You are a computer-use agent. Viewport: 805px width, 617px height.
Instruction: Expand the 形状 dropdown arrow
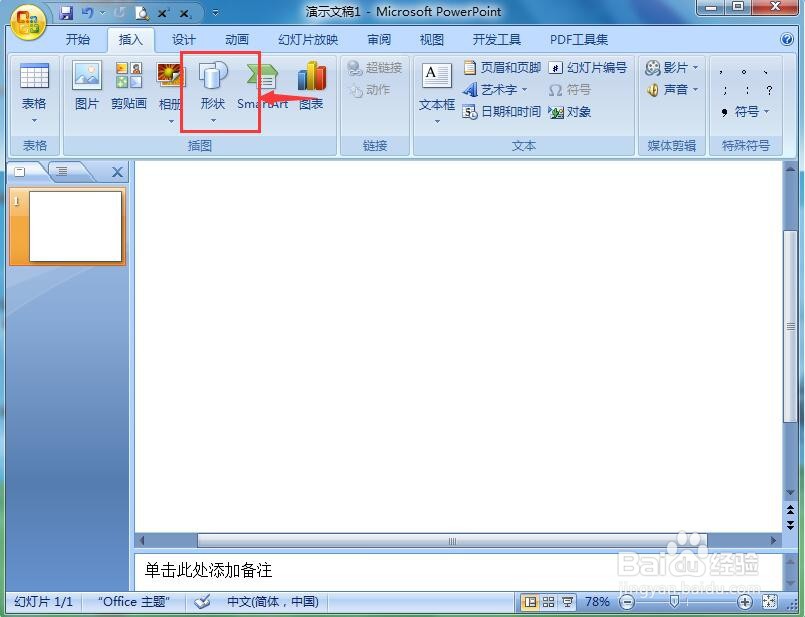click(x=214, y=121)
